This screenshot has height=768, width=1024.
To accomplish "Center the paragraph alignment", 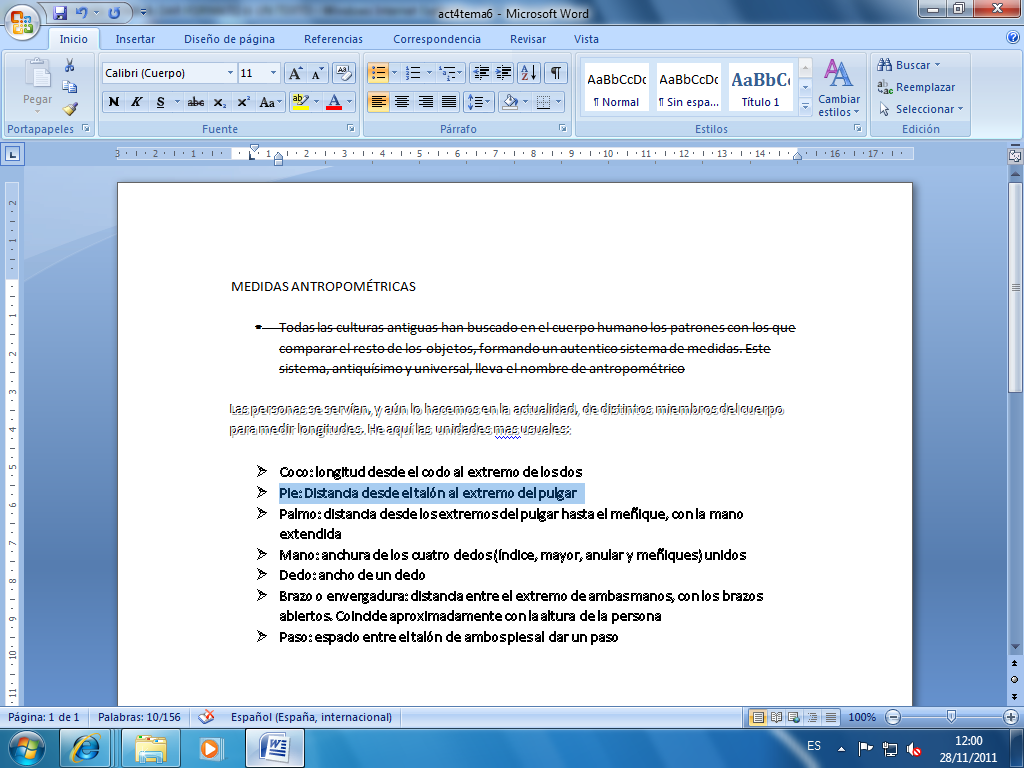I will pos(401,102).
